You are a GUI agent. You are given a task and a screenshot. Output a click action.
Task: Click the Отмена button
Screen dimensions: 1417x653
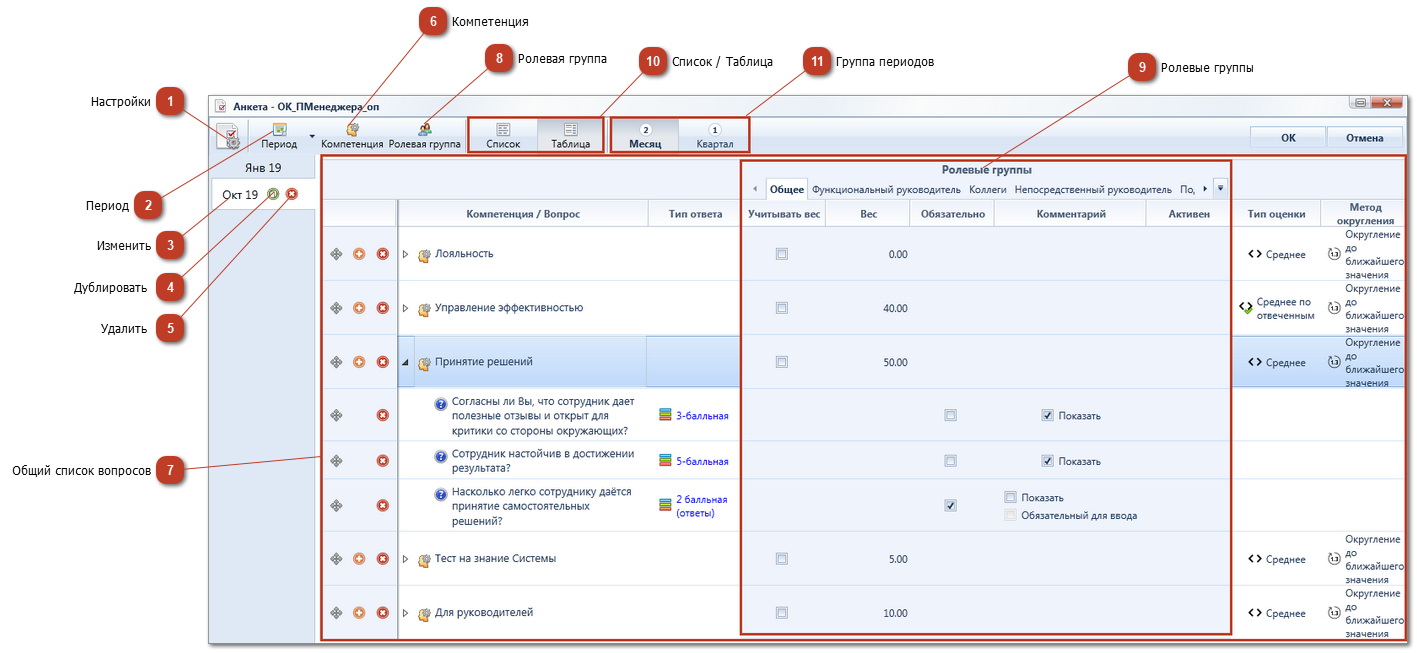pyautogui.click(x=1364, y=138)
